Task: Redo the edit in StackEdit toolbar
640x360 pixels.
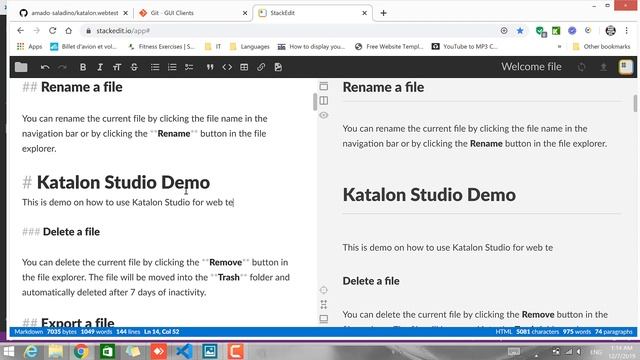Action: pyautogui.click(x=62, y=67)
